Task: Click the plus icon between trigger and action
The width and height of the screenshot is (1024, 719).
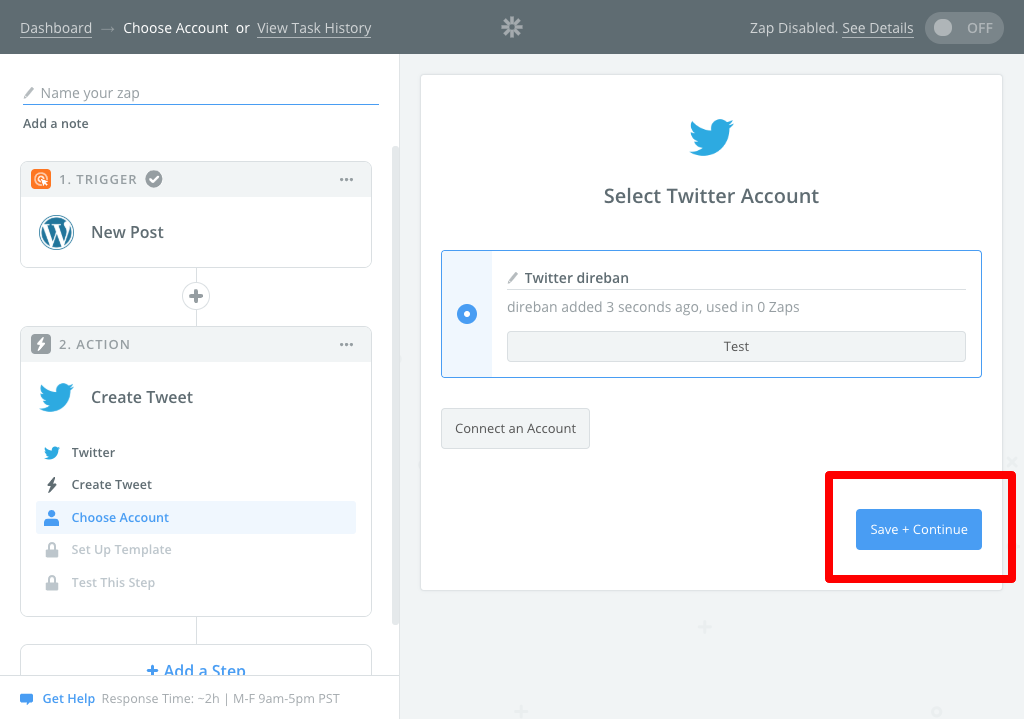Action: (196, 296)
